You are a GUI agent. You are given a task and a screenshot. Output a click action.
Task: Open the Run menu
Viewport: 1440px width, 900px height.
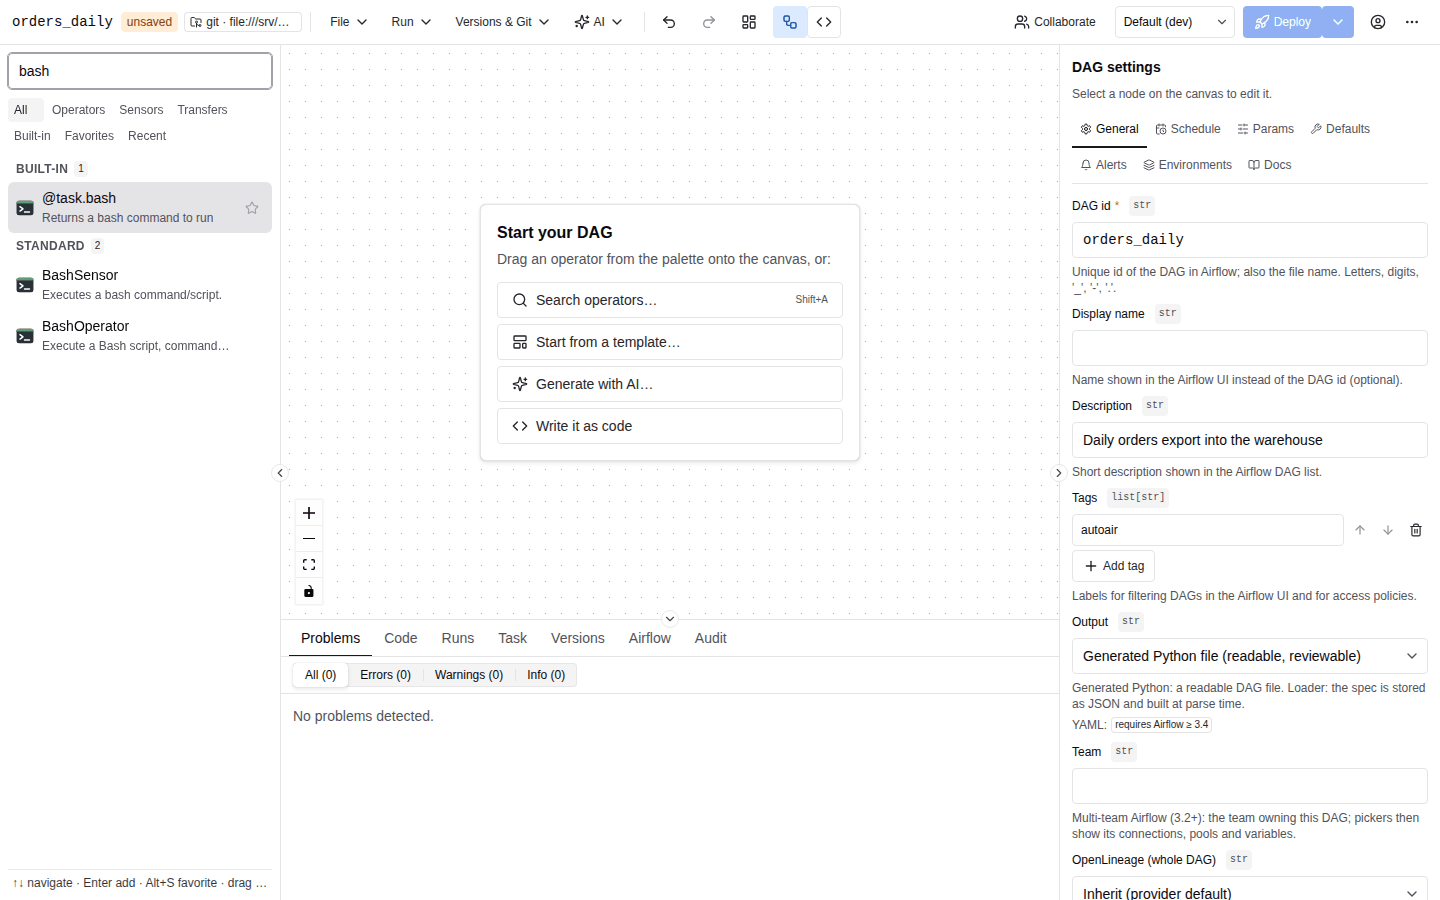pos(411,22)
